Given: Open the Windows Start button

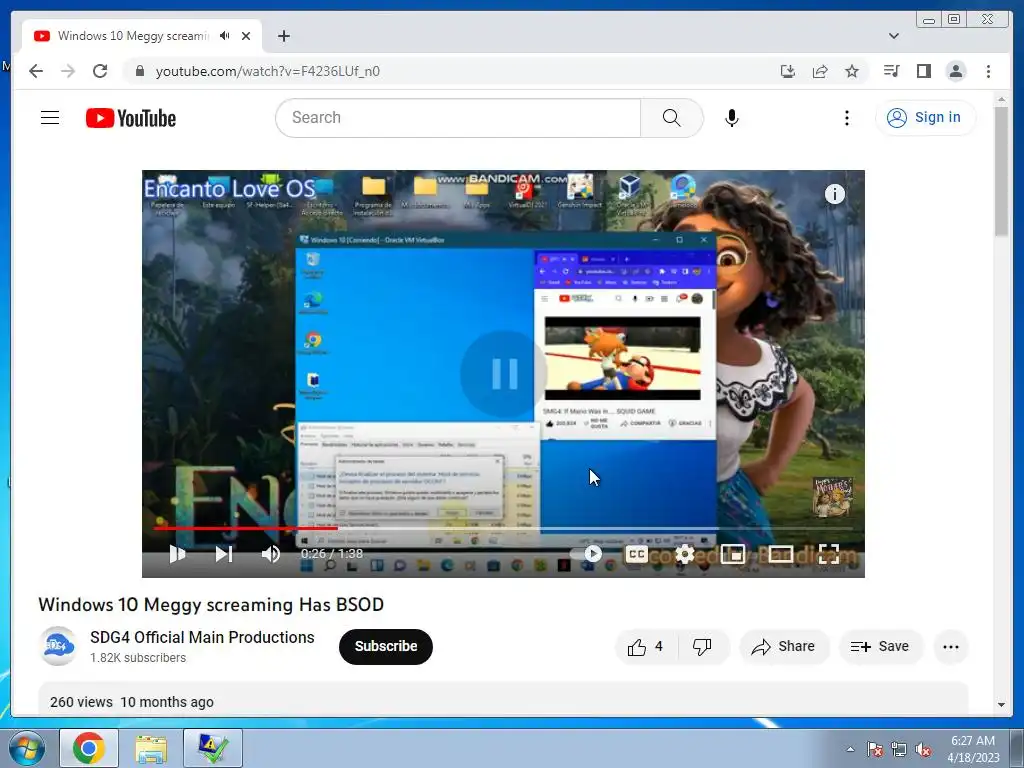Looking at the screenshot, I should point(27,748).
